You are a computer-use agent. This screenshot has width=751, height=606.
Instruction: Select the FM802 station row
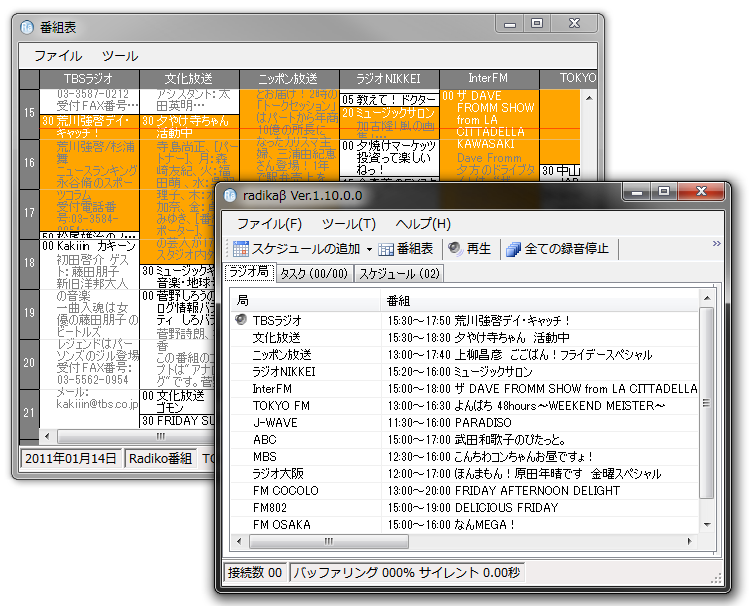[465, 508]
